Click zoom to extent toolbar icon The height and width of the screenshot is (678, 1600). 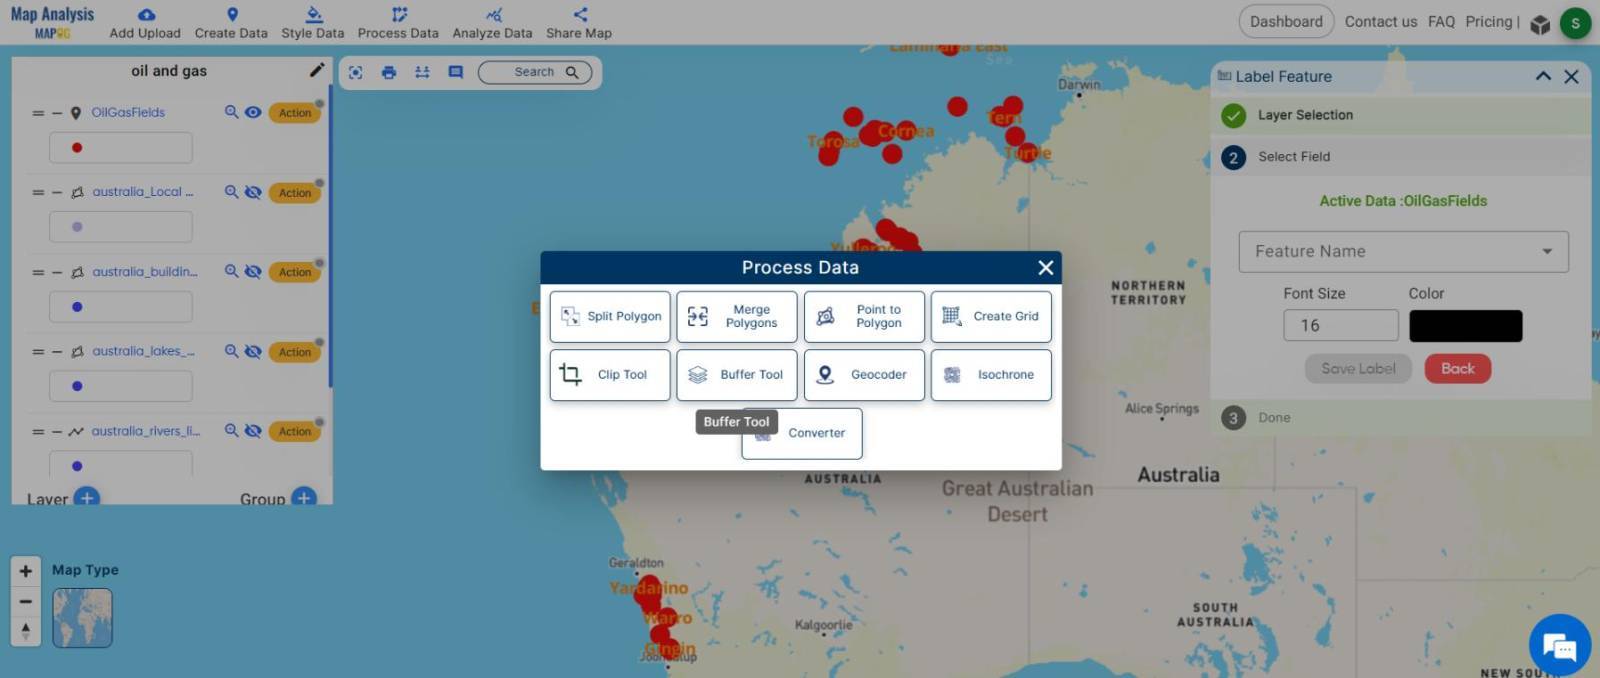click(355, 72)
